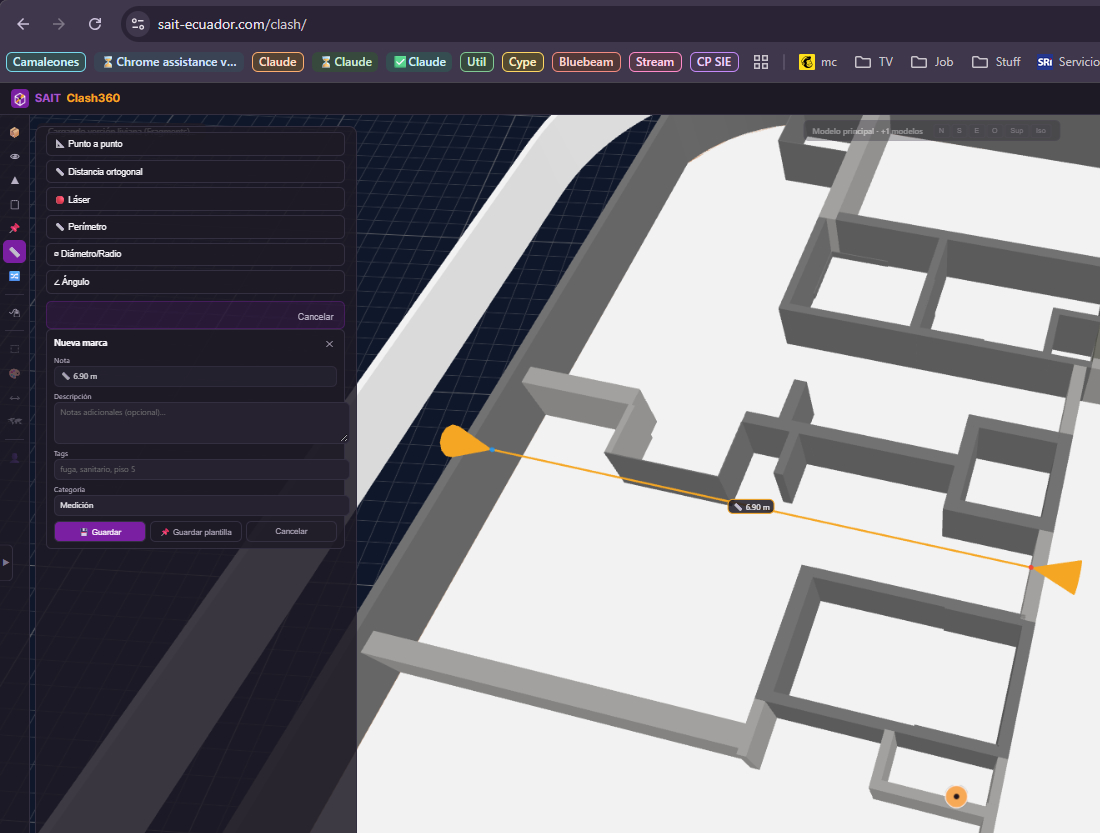Click the clipboard square icon in sidebar
This screenshot has height=833, width=1100.
point(14,204)
